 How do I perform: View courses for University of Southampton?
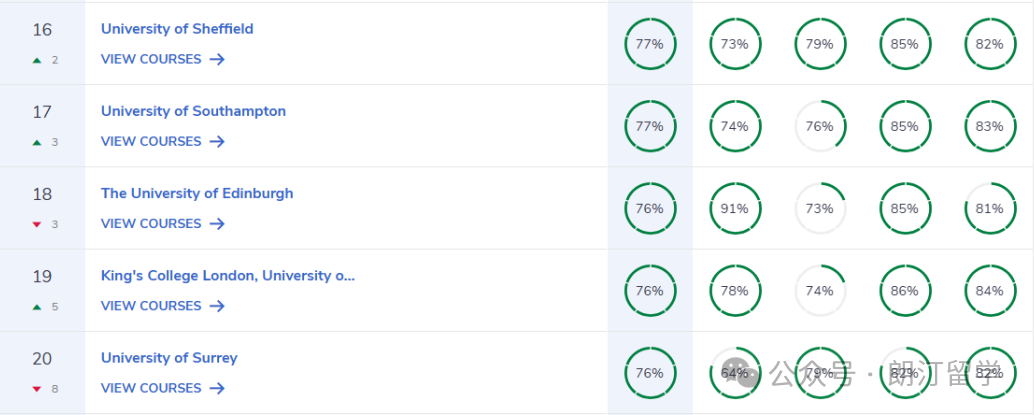click(163, 141)
